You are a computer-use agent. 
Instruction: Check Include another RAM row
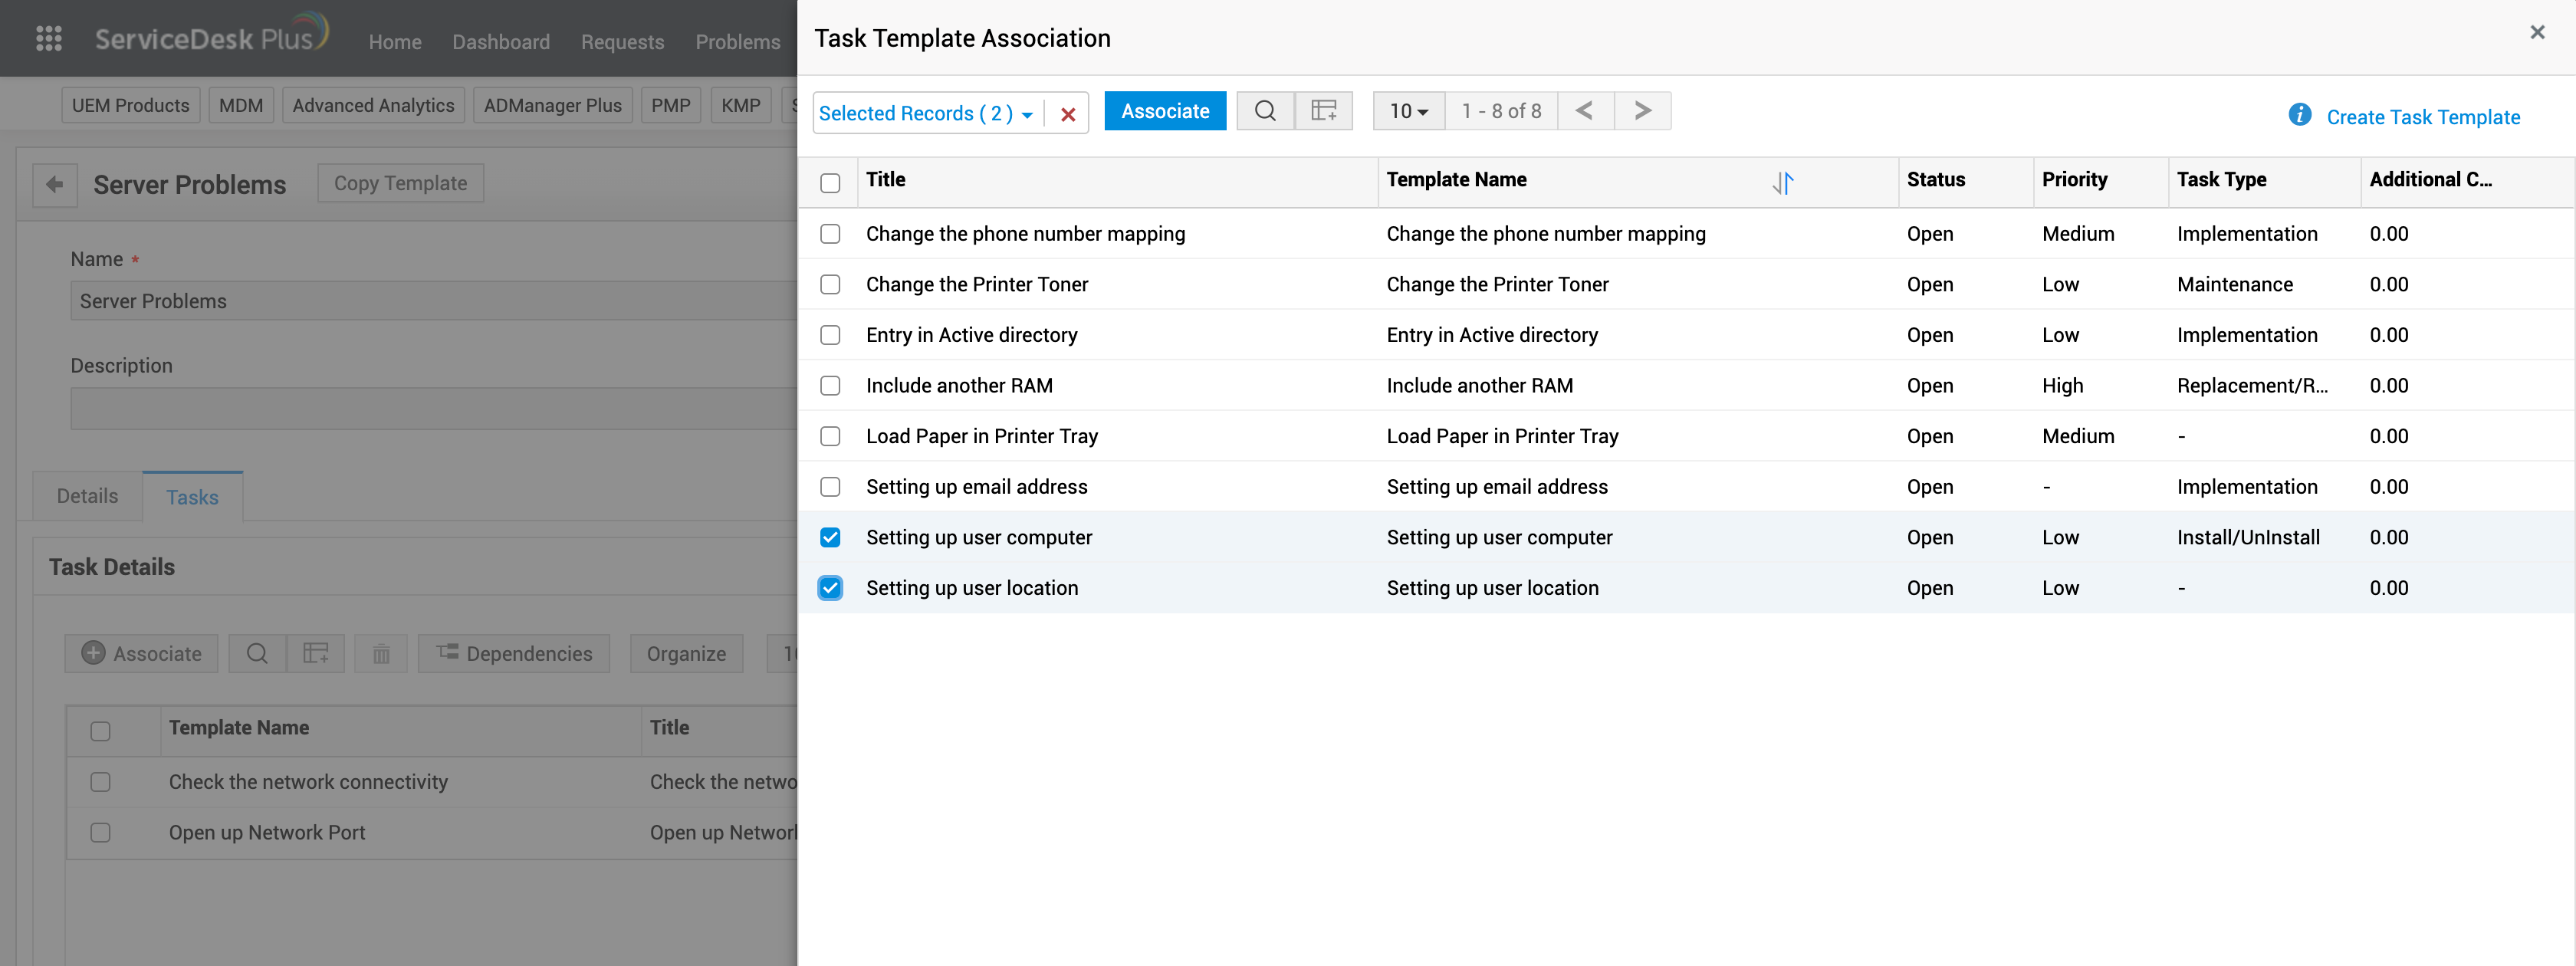pyautogui.click(x=830, y=386)
